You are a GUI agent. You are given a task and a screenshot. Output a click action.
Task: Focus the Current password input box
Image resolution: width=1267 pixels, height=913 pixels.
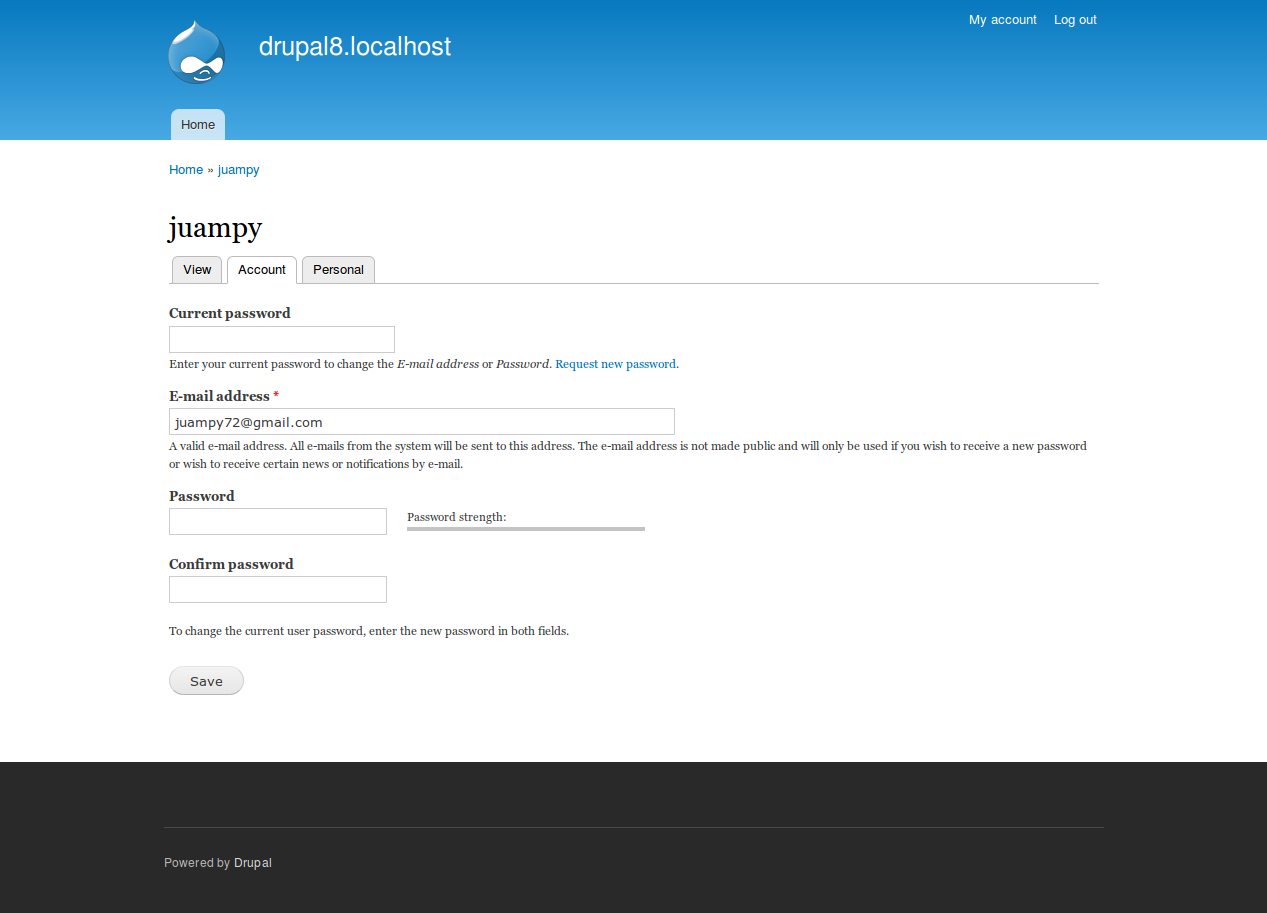[x=282, y=339]
